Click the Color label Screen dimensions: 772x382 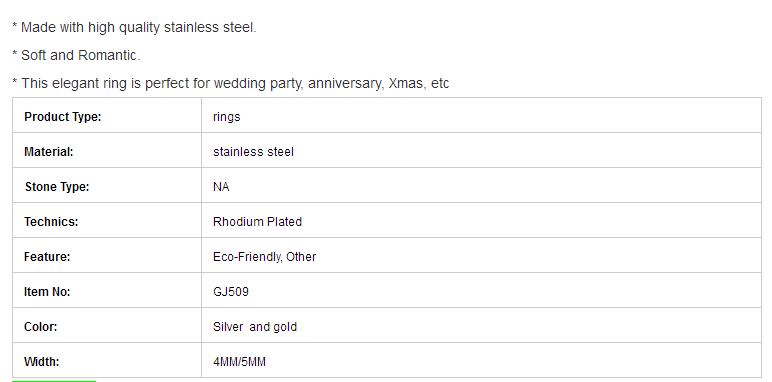[x=41, y=327]
